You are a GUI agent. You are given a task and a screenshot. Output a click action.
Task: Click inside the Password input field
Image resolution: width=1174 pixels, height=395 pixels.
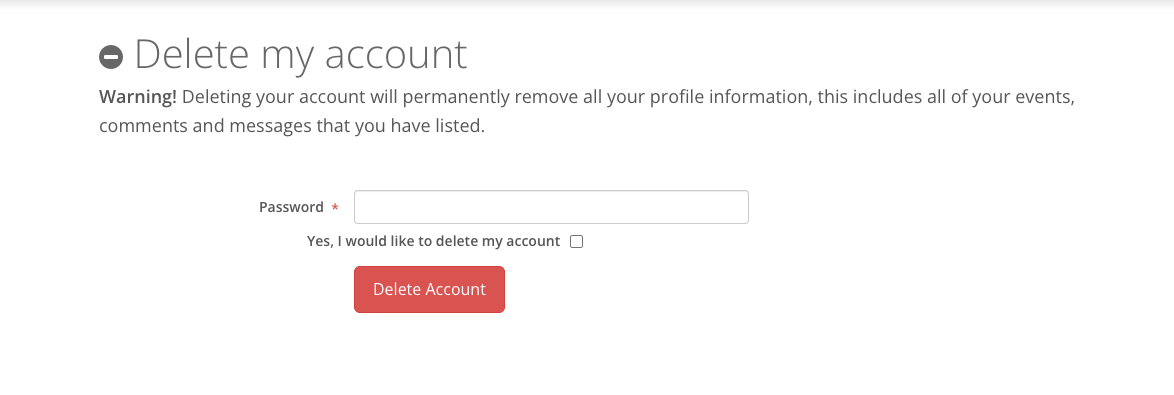coord(551,207)
